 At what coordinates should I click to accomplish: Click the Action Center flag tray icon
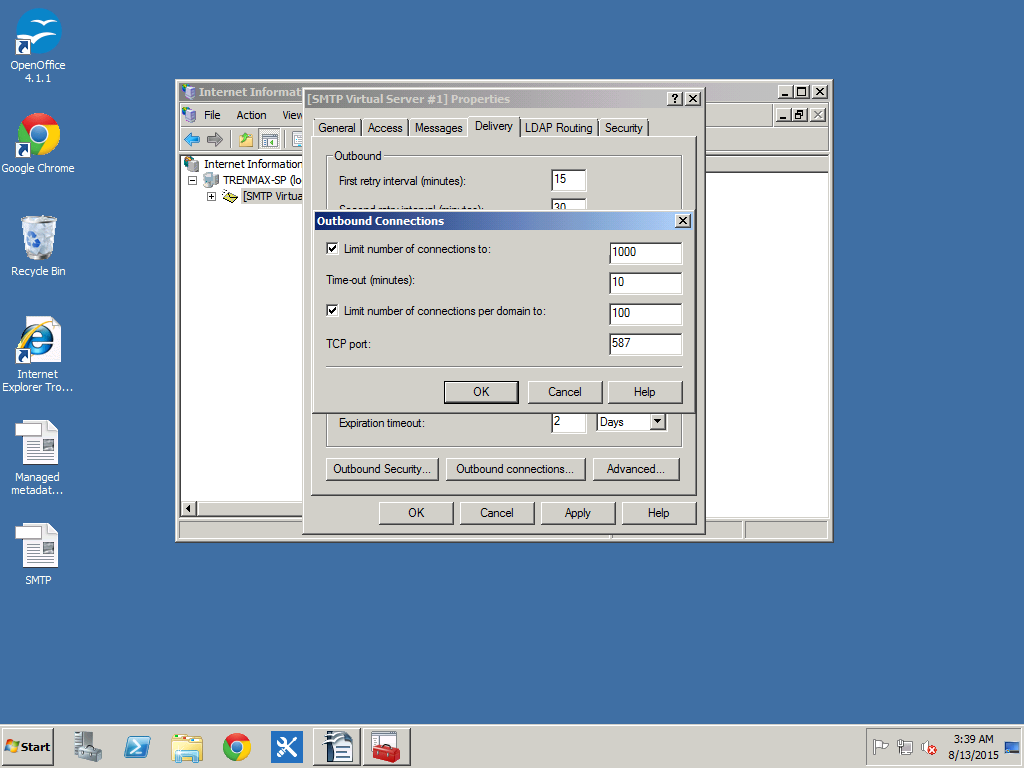click(880, 746)
